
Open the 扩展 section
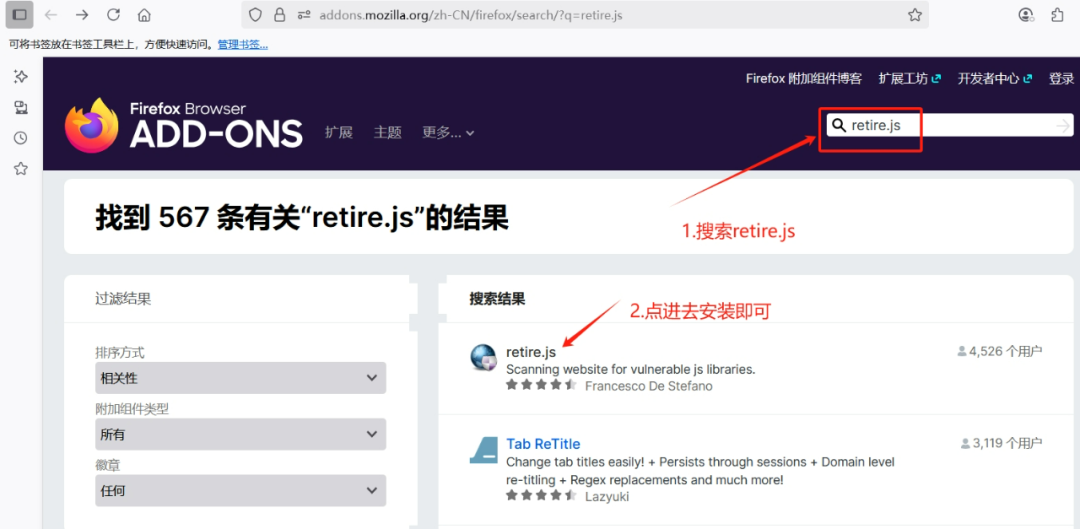pyautogui.click(x=339, y=132)
